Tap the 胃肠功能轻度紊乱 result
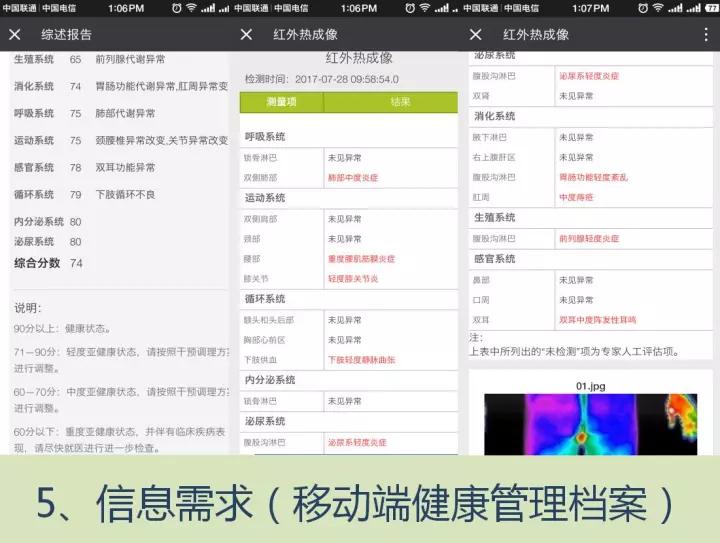Viewport: 720px width, 543px height. click(x=593, y=177)
